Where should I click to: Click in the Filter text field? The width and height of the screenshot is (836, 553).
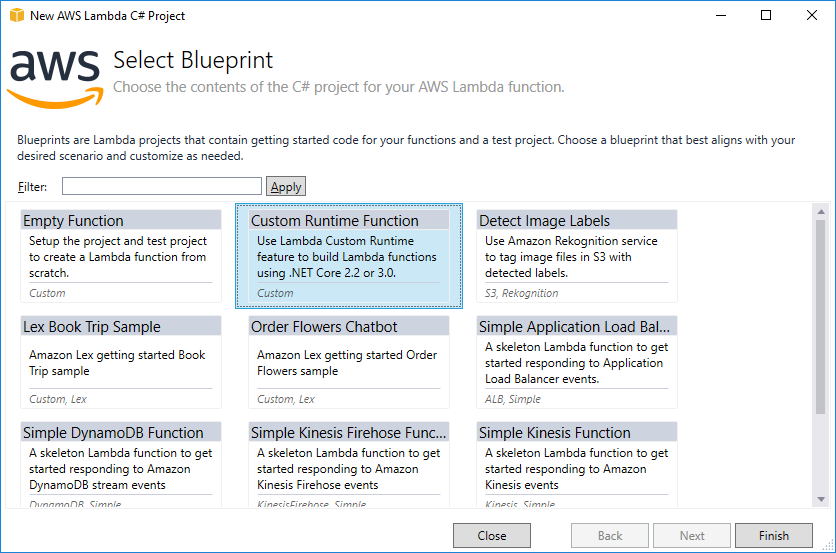(162, 186)
